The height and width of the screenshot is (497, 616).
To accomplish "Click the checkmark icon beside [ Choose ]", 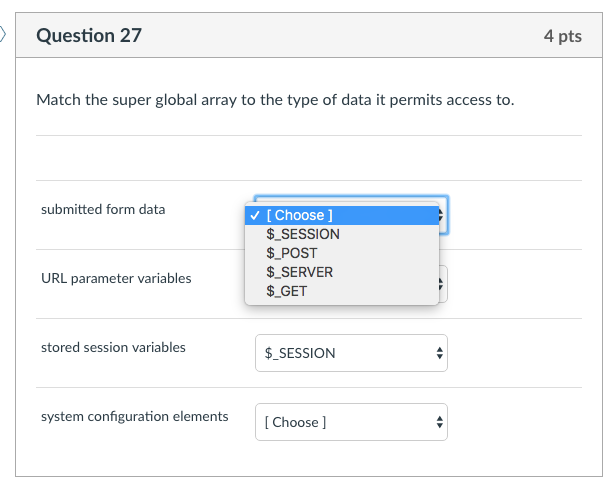I will [257, 215].
